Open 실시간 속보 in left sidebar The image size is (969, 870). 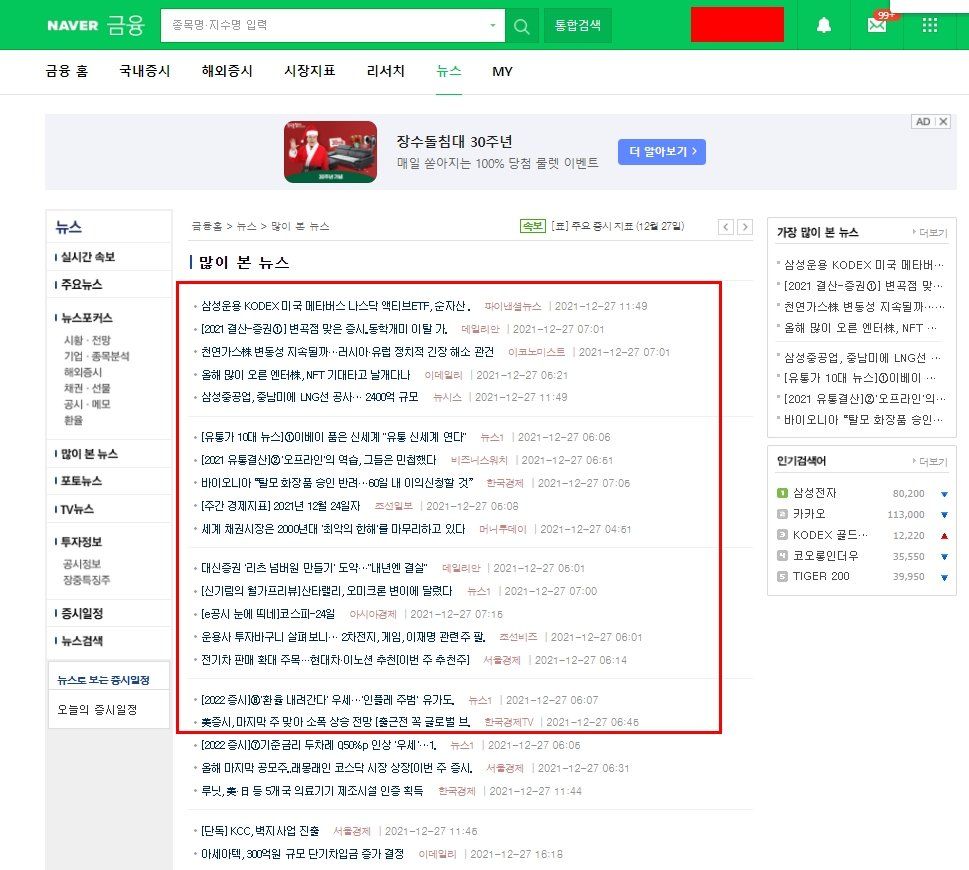88,257
